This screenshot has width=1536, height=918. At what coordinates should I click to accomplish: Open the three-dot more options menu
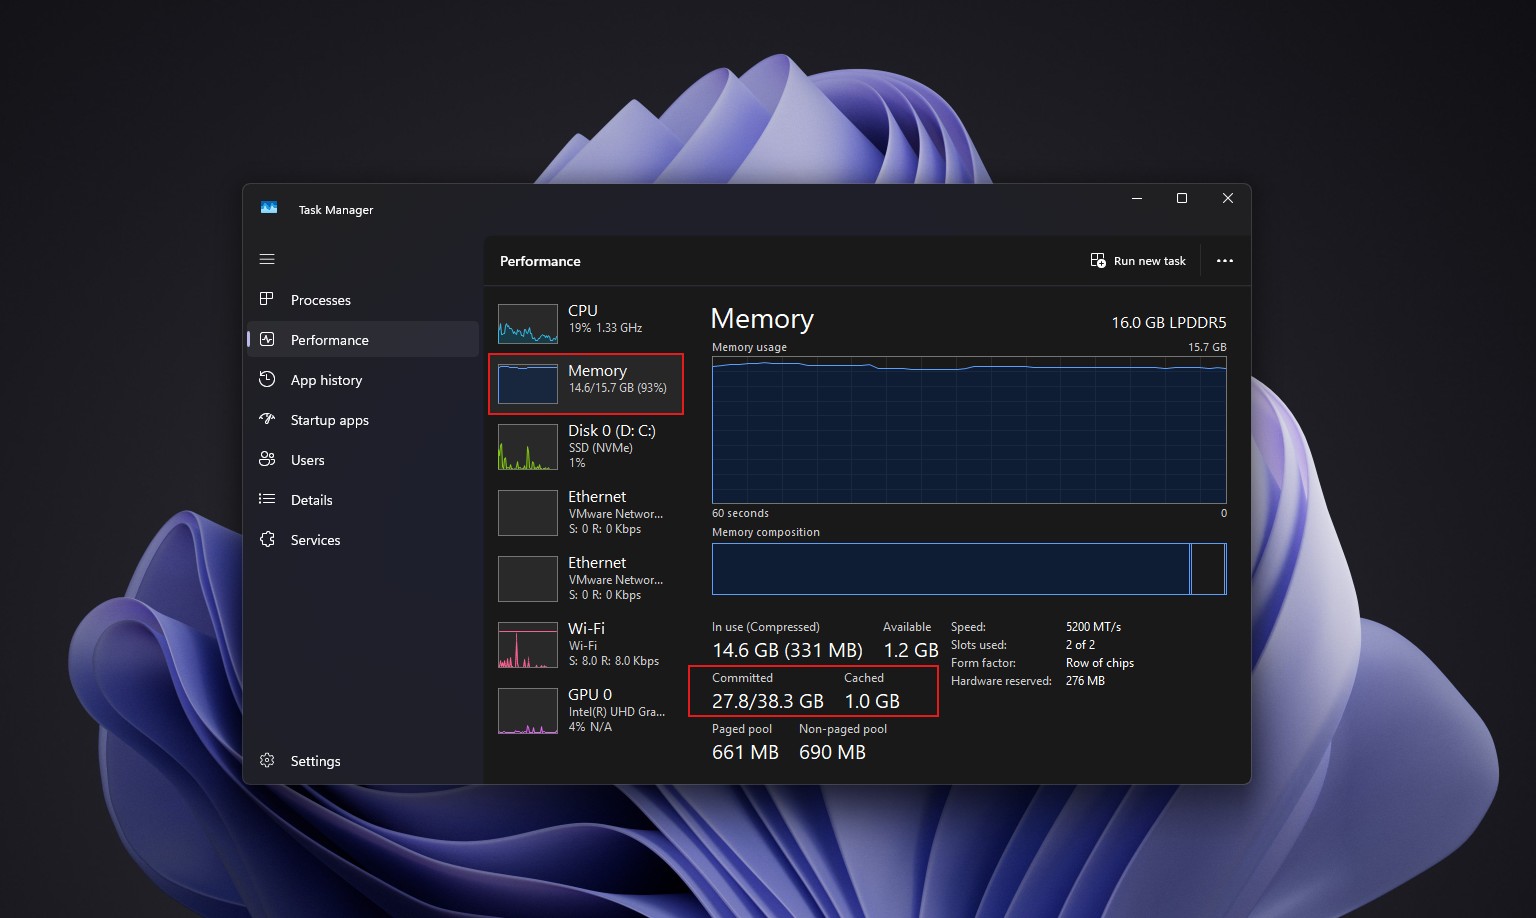click(1225, 261)
